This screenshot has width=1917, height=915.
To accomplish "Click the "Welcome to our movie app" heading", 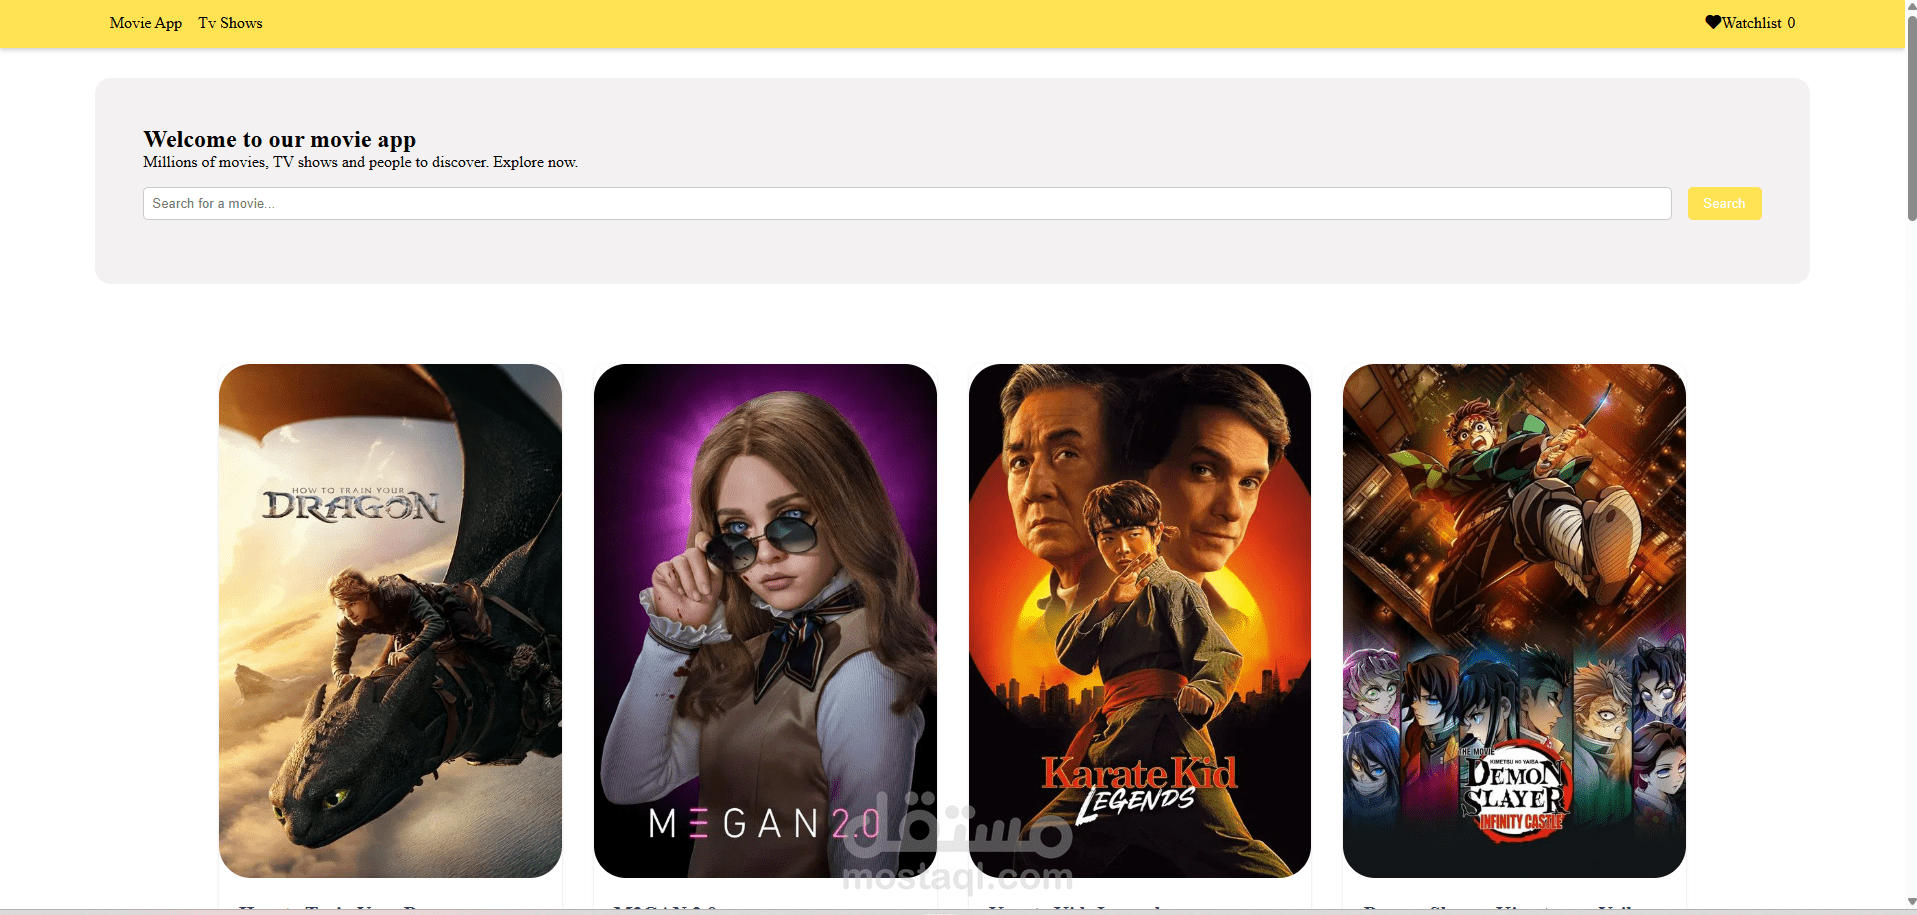I will [x=279, y=139].
